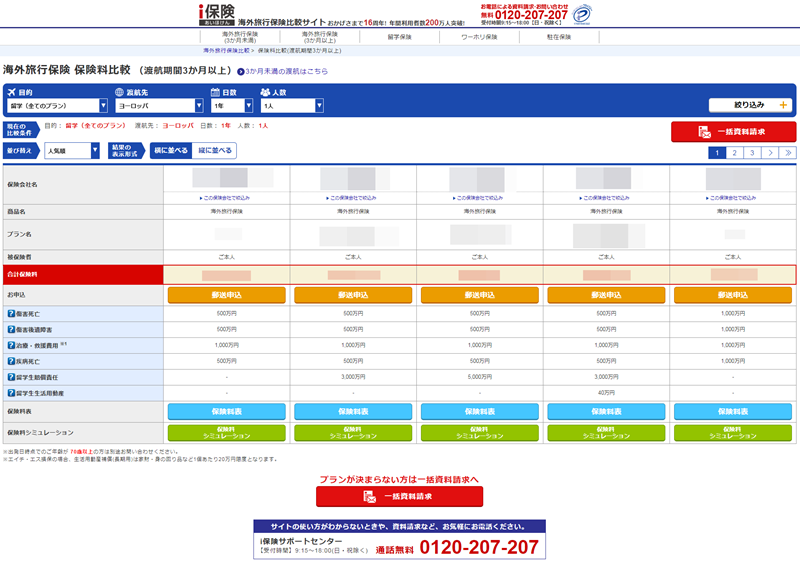800x561 pixels.
Task: Click the 合計保険料 red row header
Action: (83, 274)
